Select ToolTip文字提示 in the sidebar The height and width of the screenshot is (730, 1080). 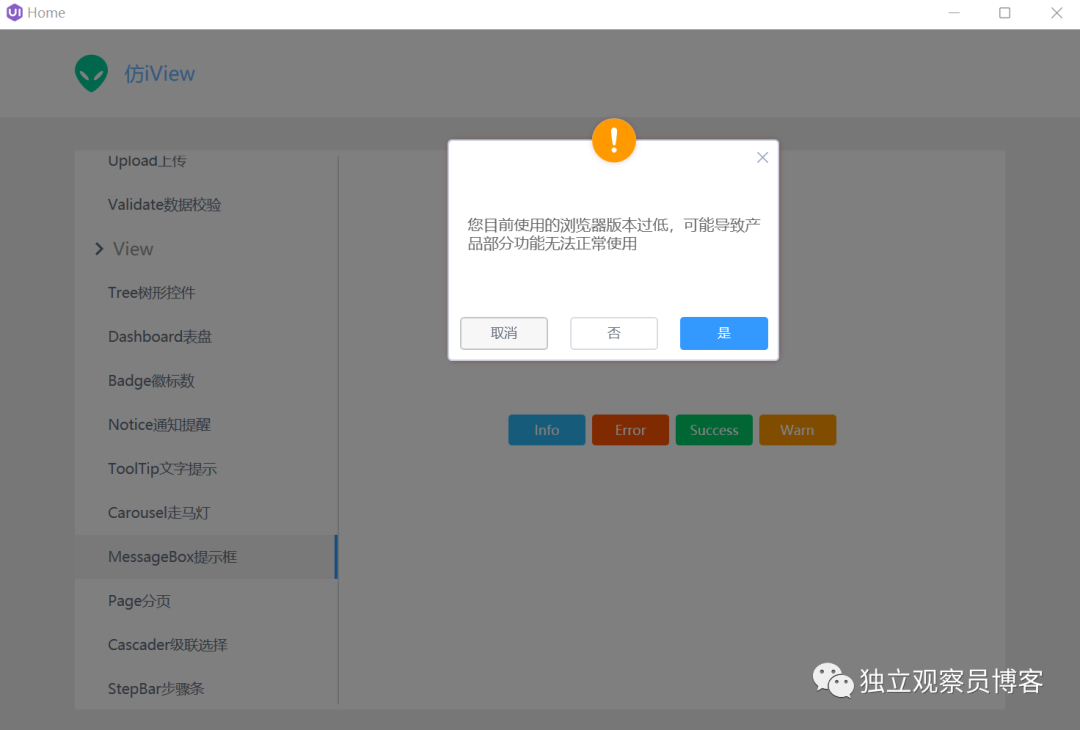point(206,469)
